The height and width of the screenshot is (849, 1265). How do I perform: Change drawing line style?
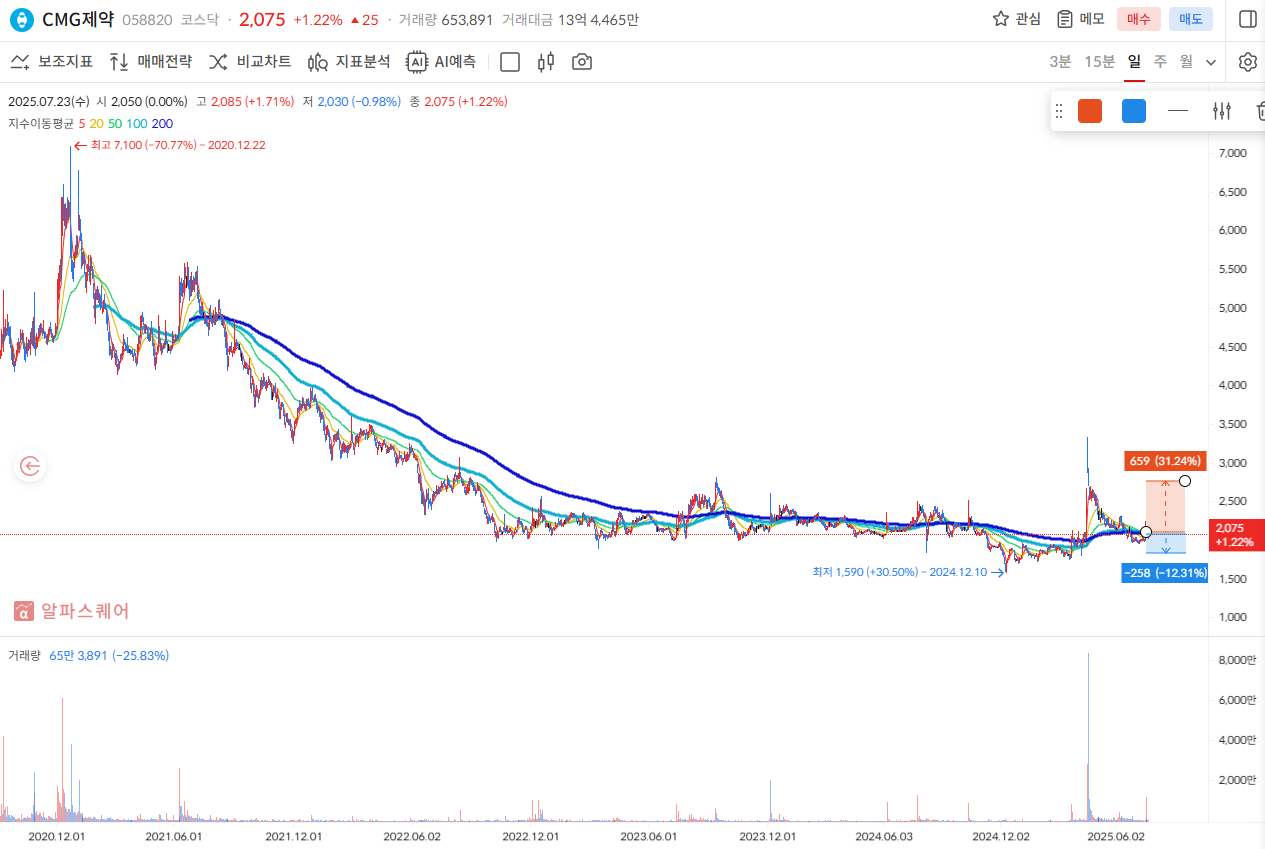(x=1178, y=111)
